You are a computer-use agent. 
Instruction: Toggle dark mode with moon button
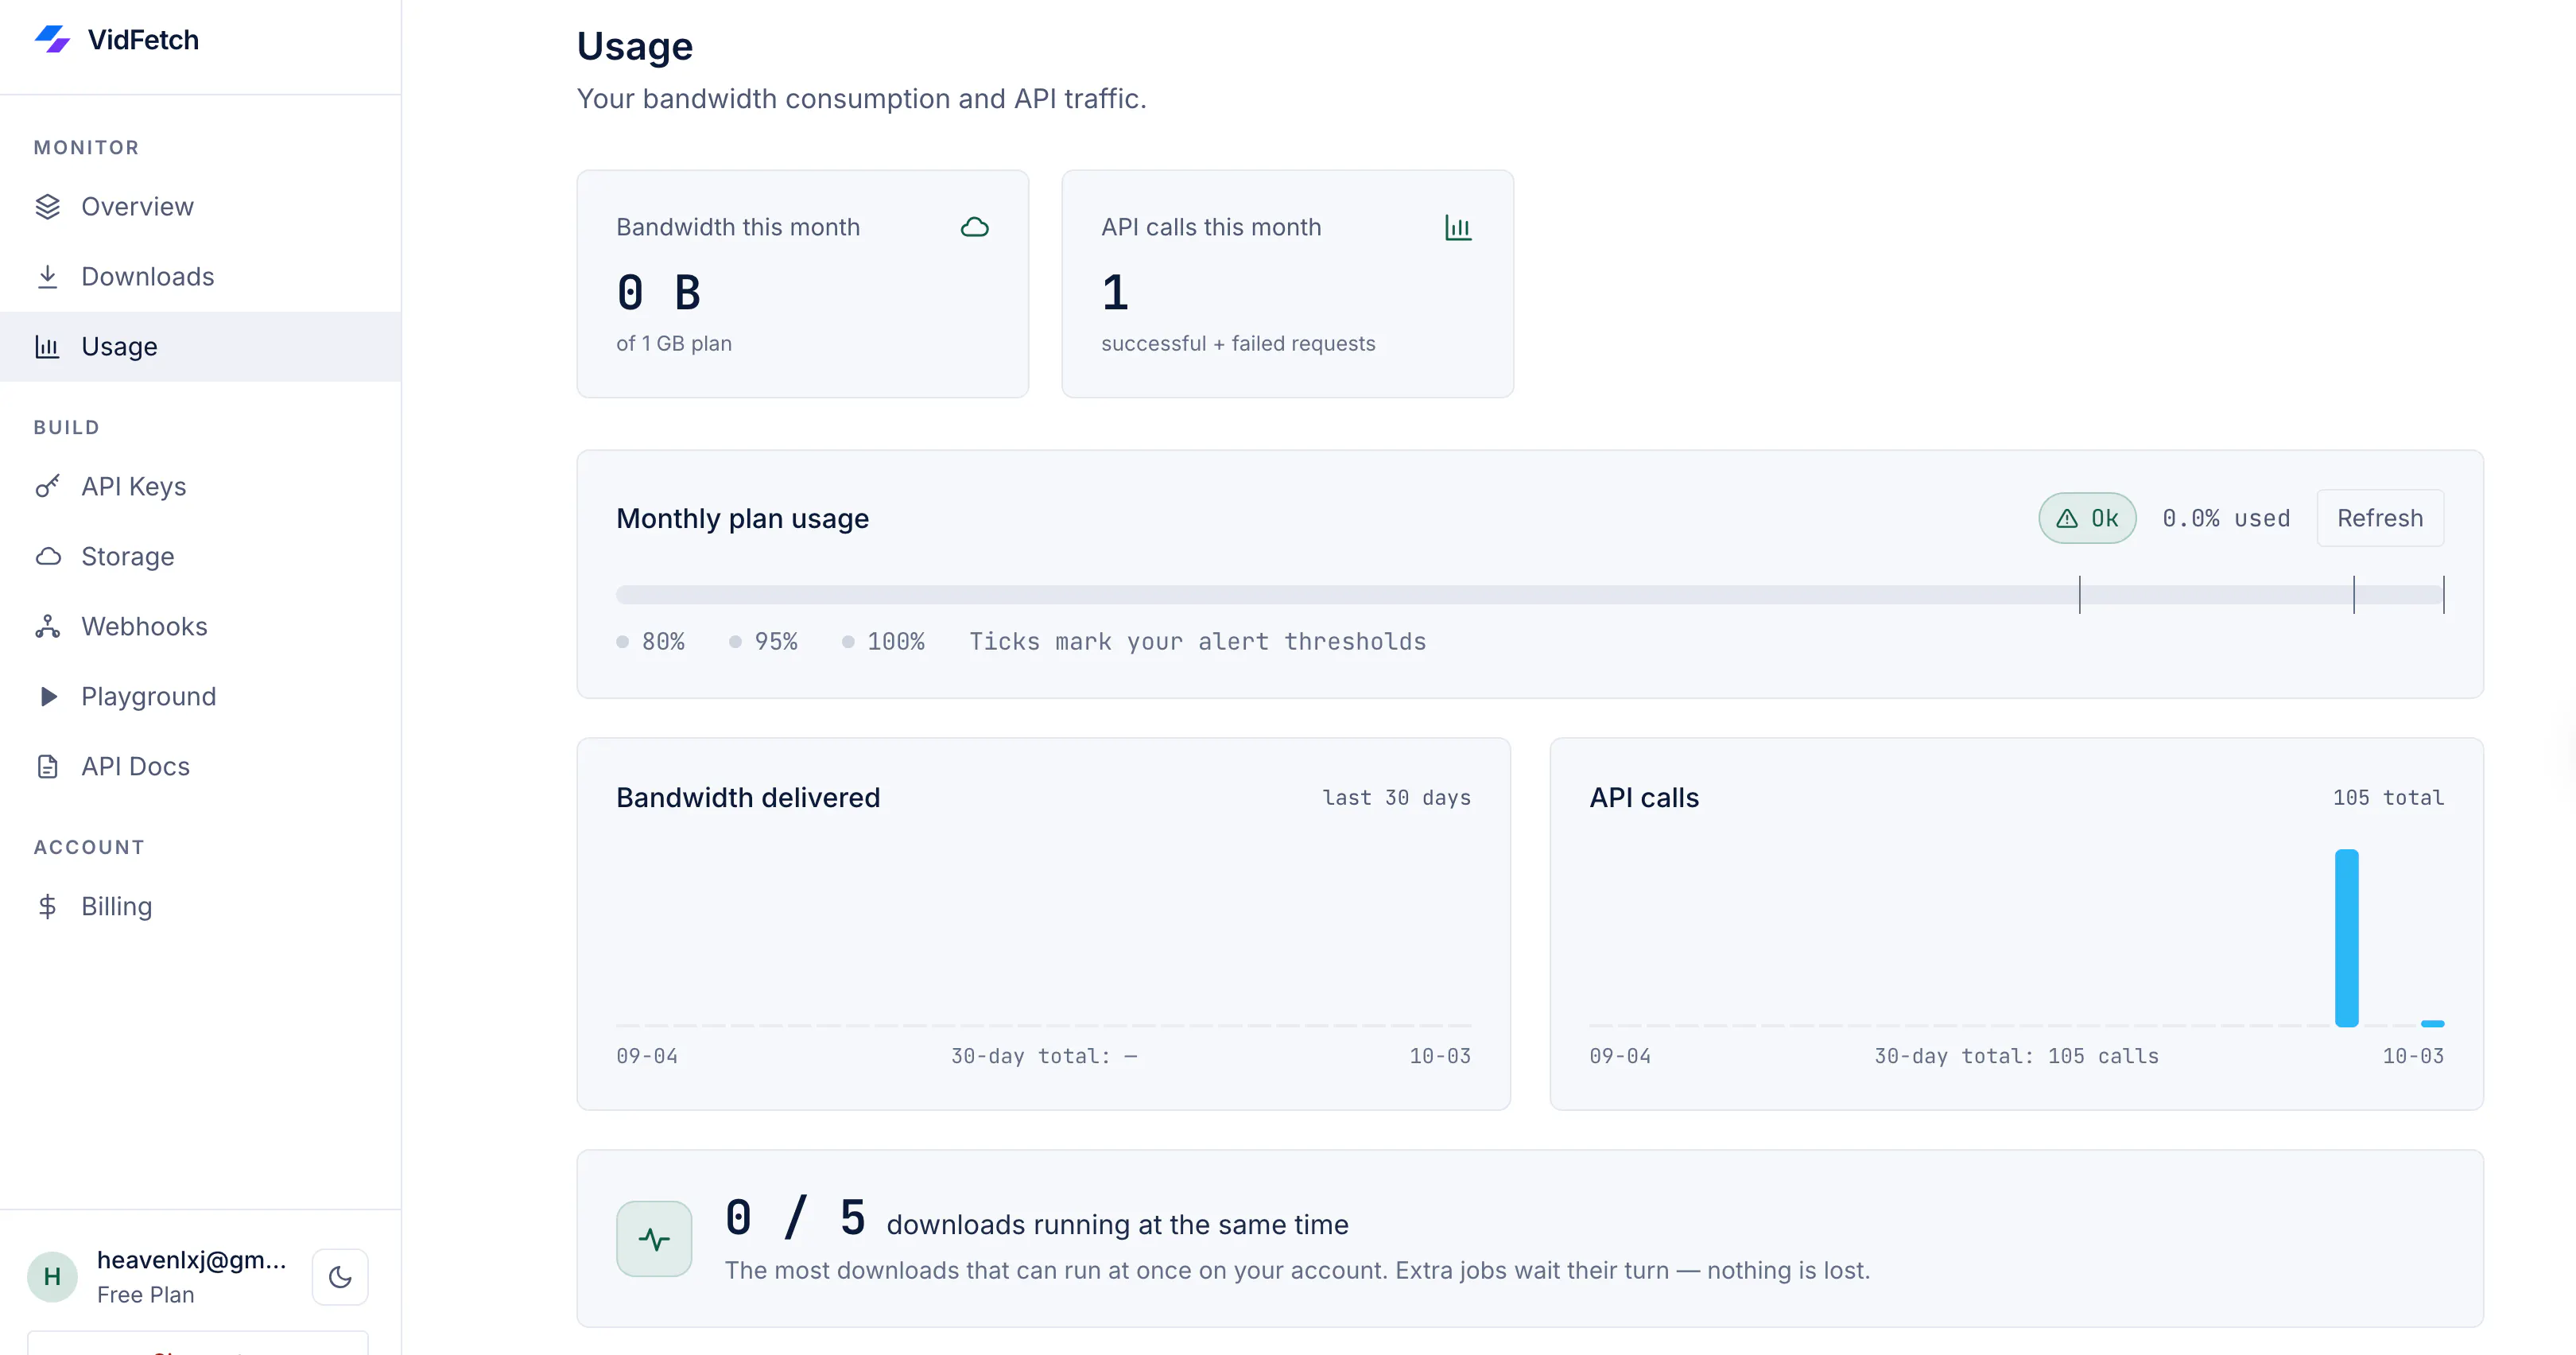coord(340,1277)
